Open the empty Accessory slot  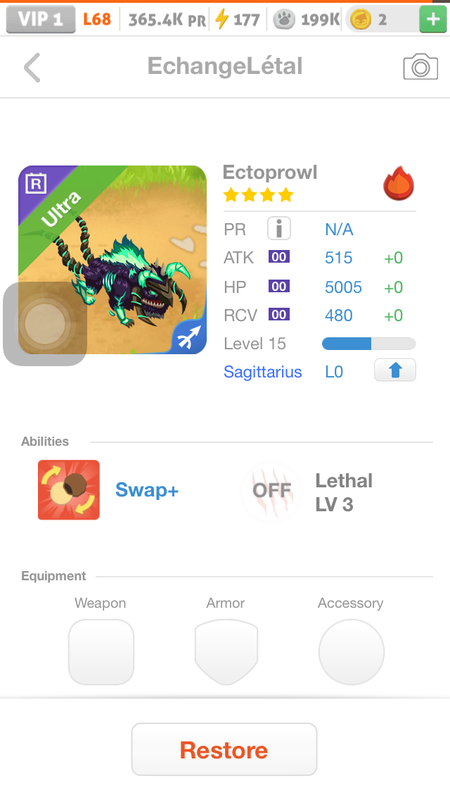pyautogui.click(x=351, y=652)
